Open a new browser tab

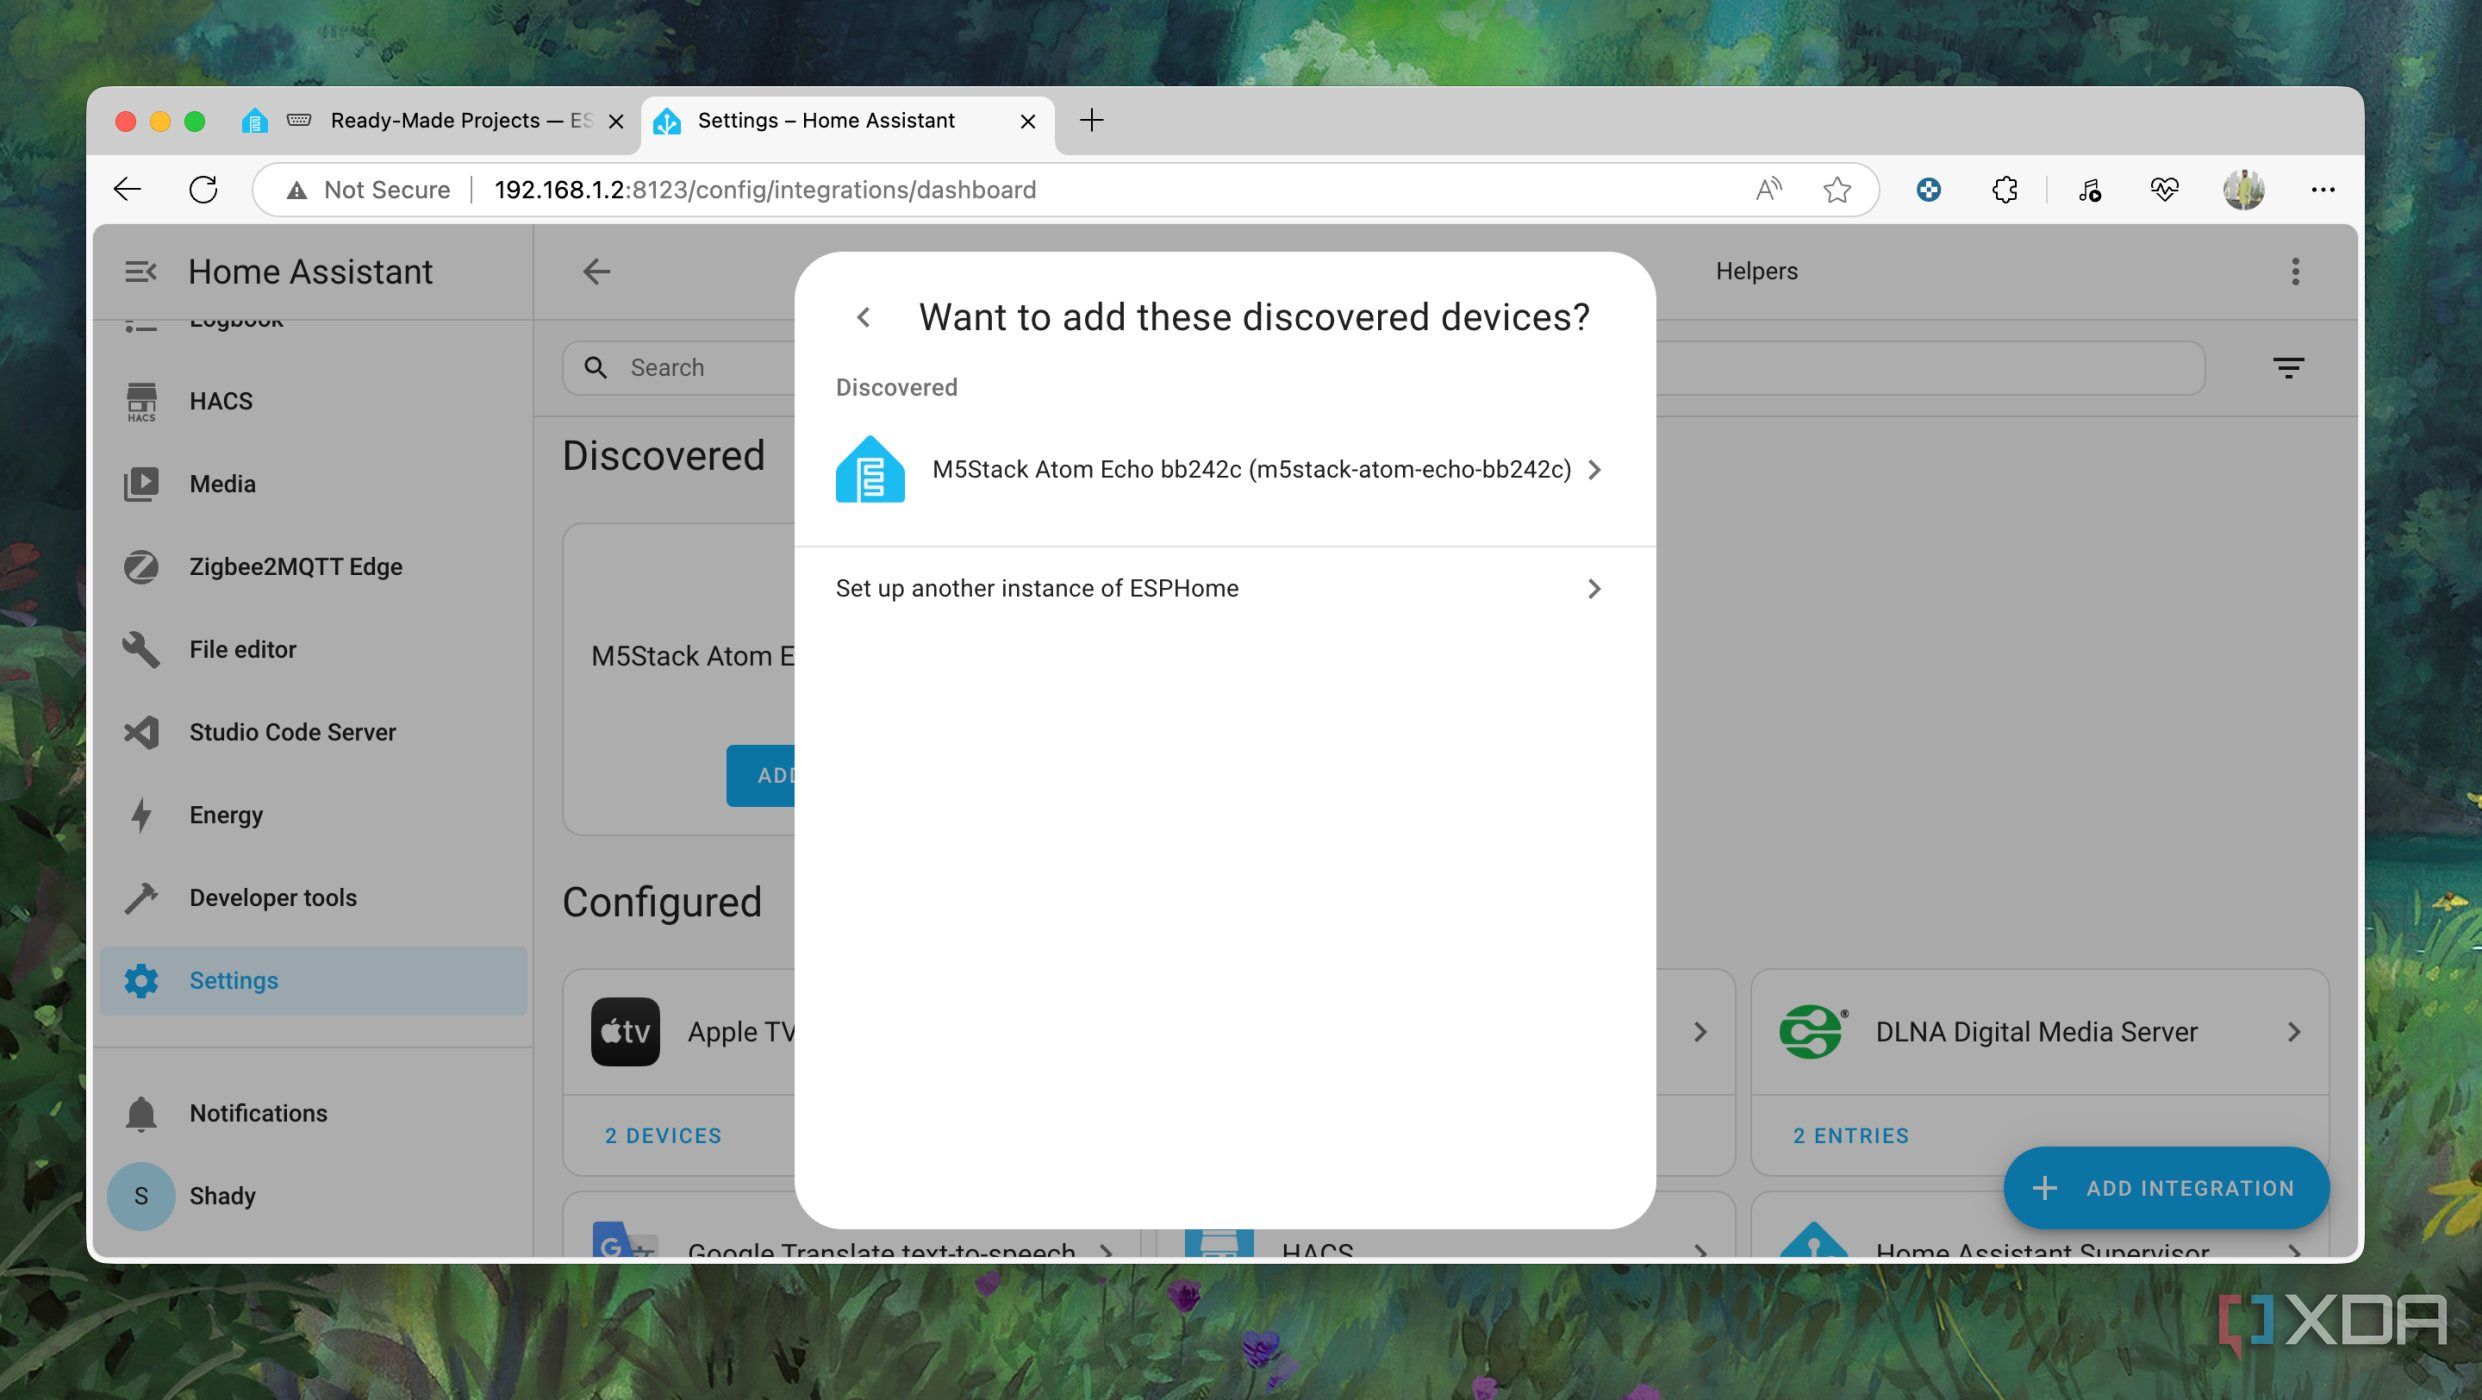point(1091,121)
